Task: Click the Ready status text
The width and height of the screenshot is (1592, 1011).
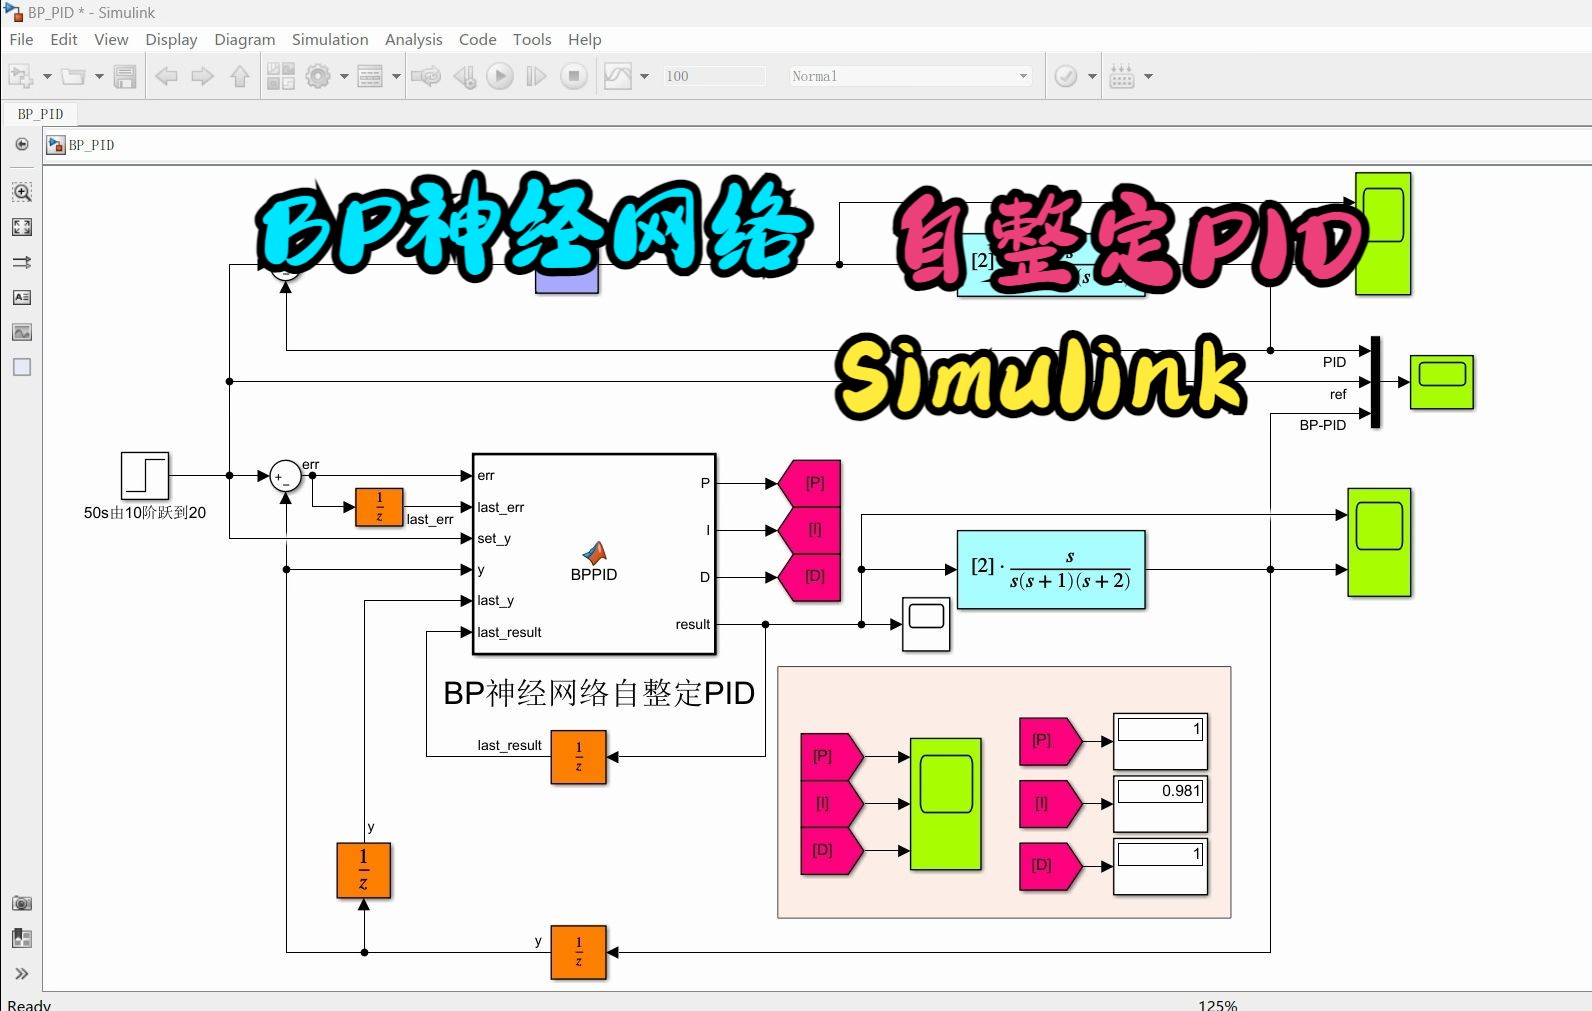Action: pos(29,1004)
